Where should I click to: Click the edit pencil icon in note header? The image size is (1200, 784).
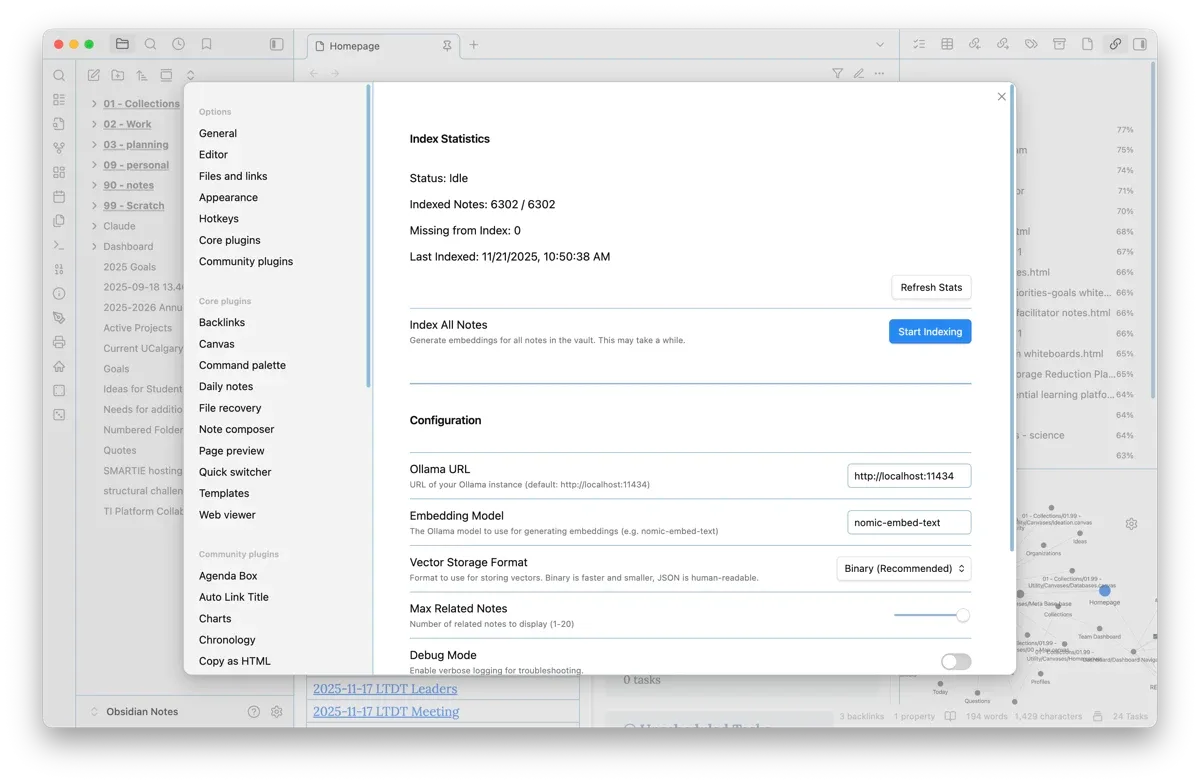pos(858,73)
